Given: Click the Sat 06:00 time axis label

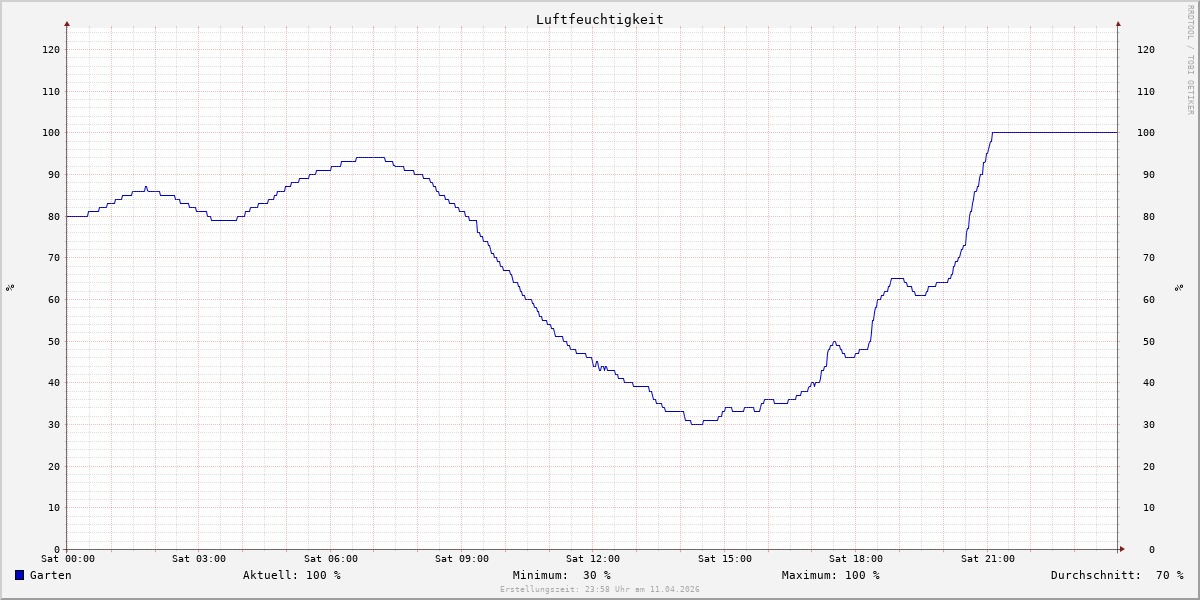Looking at the screenshot, I should (x=330, y=559).
